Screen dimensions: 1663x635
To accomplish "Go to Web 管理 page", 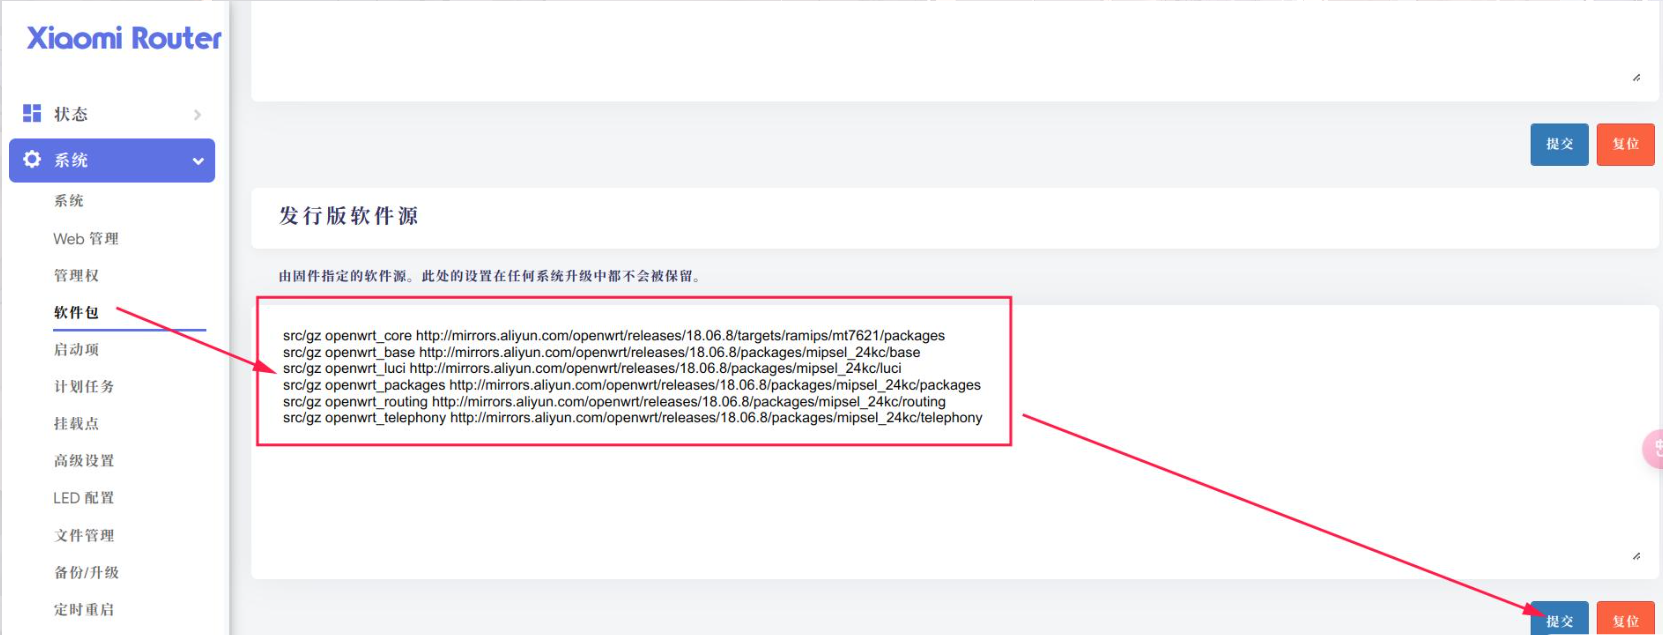I will 86,238.
